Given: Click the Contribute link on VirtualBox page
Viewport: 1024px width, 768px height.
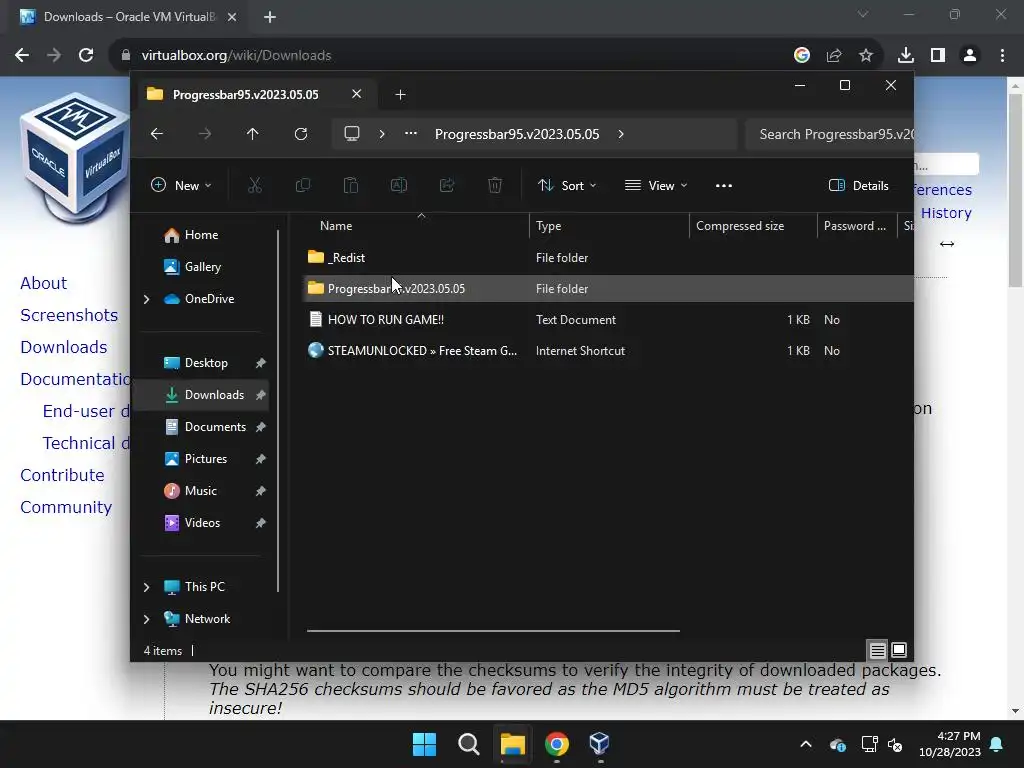Looking at the screenshot, I should [62, 475].
